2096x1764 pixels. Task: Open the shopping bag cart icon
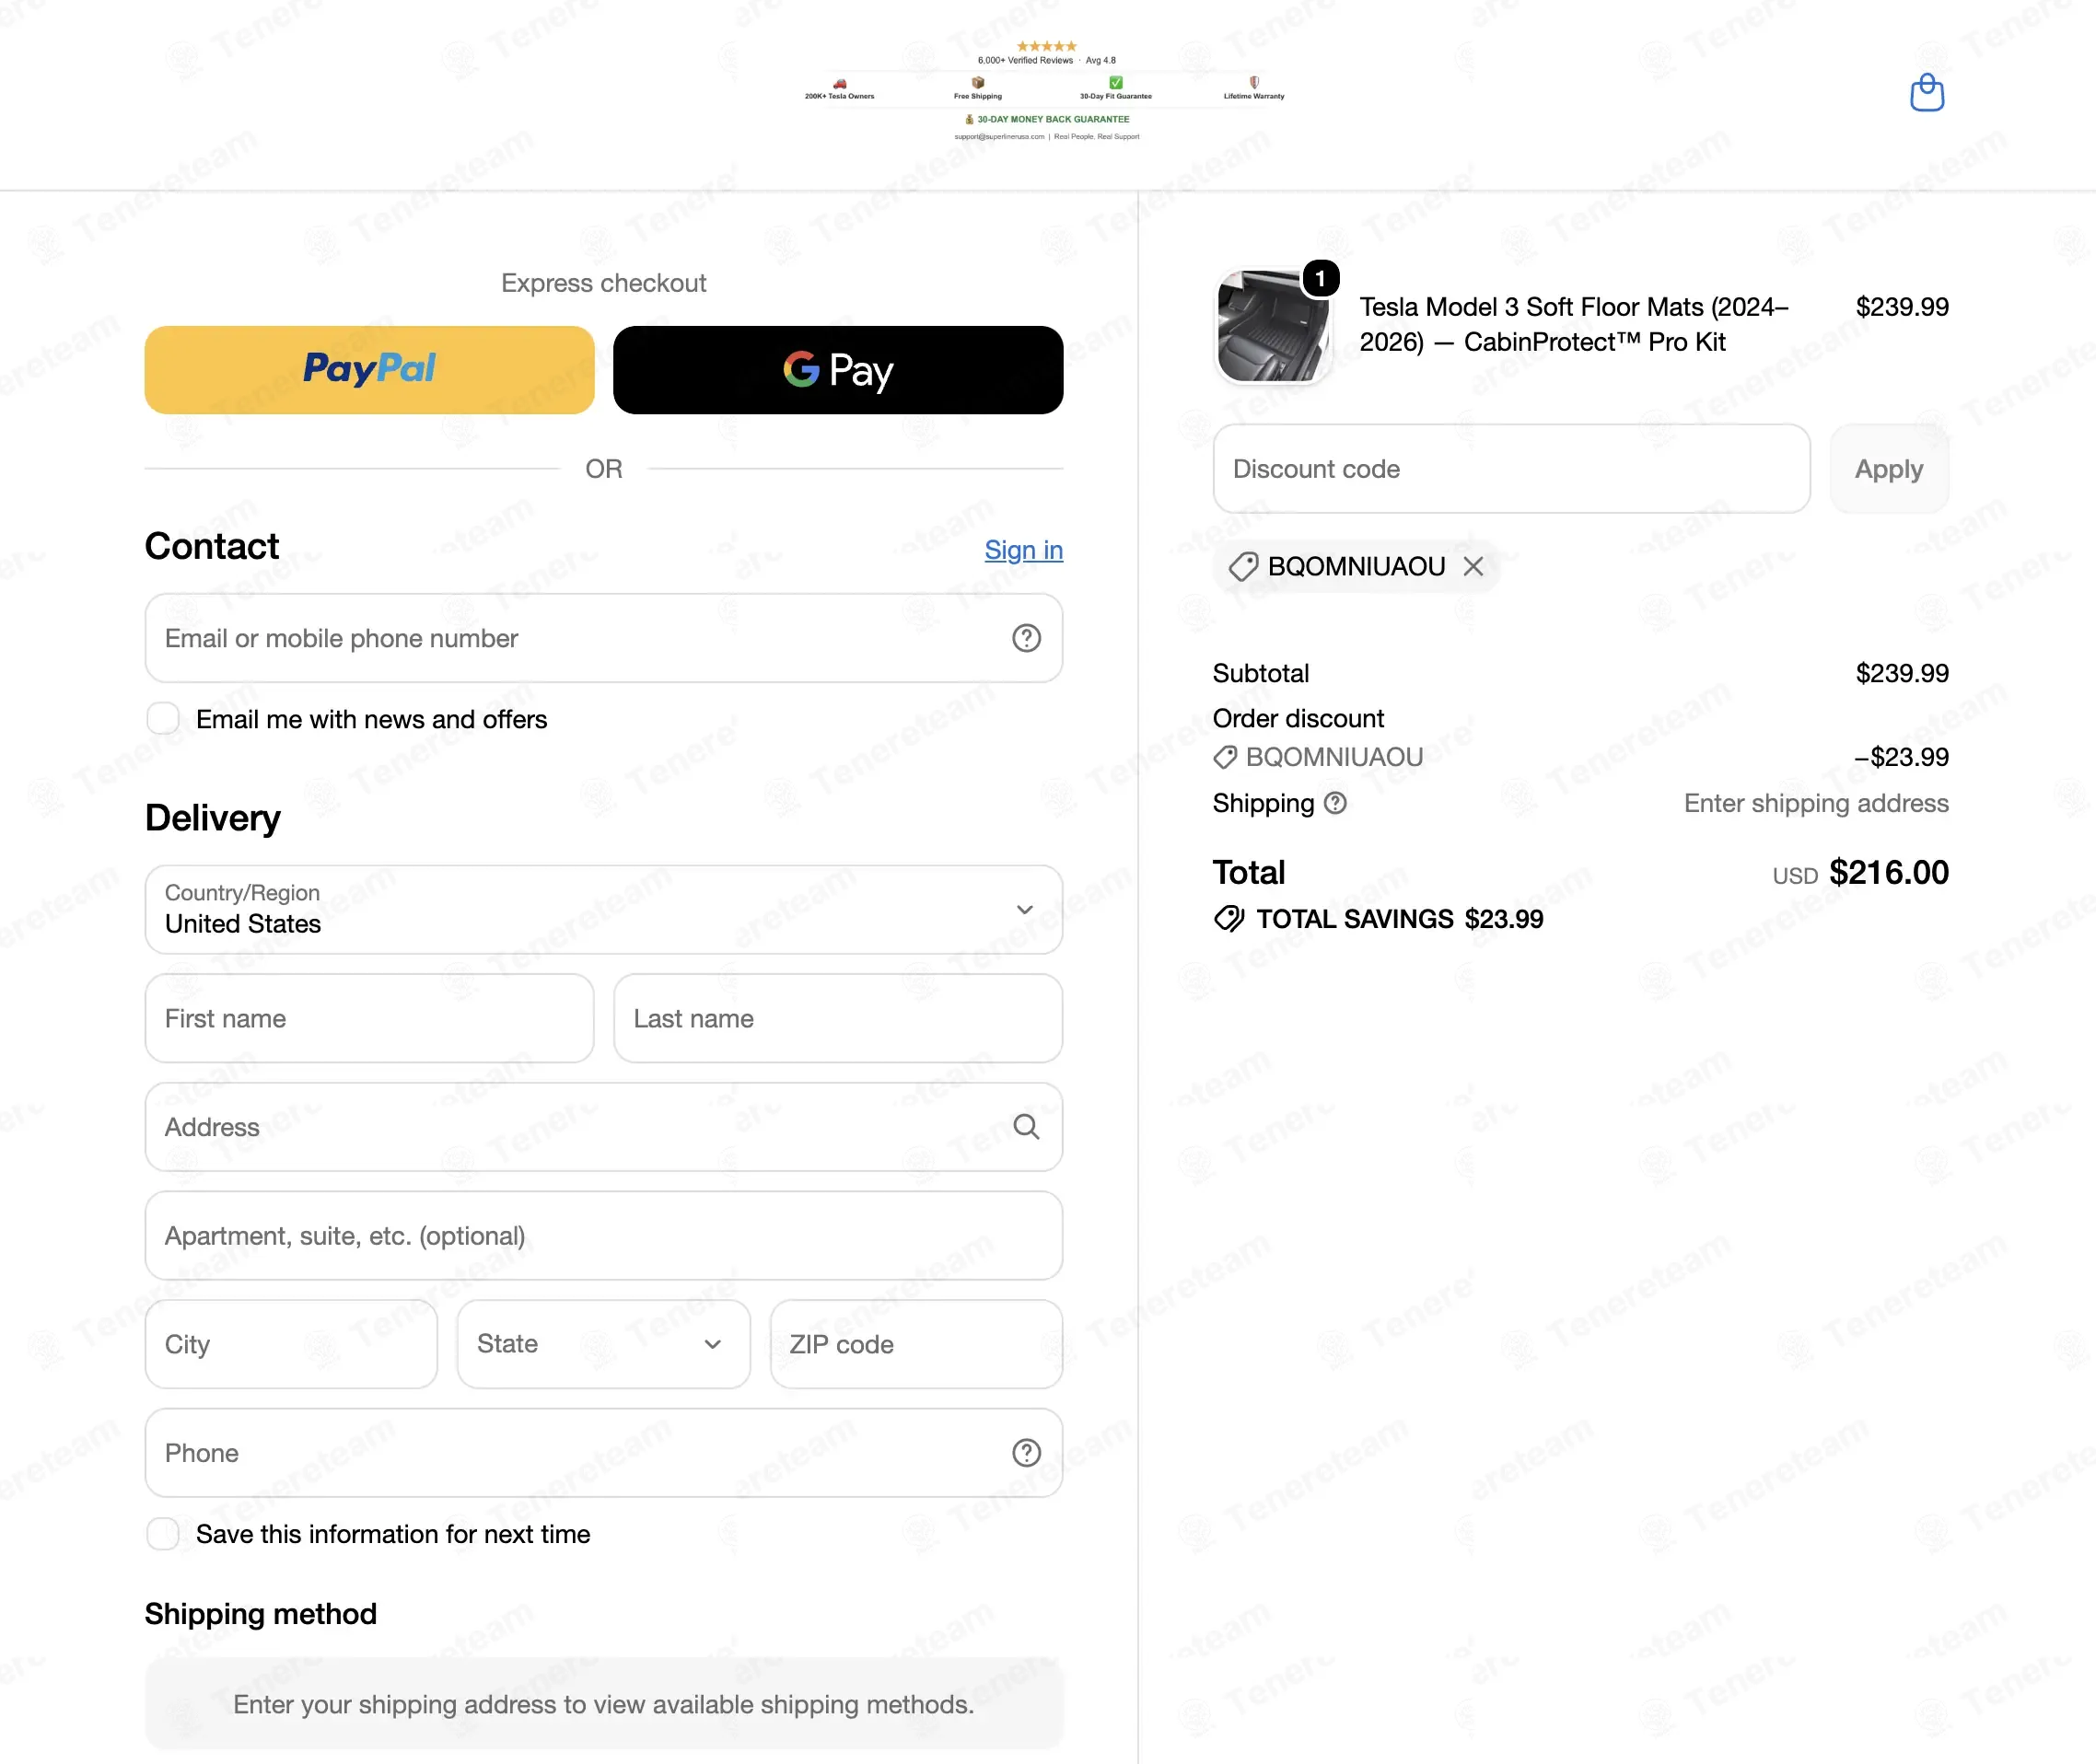(1926, 93)
